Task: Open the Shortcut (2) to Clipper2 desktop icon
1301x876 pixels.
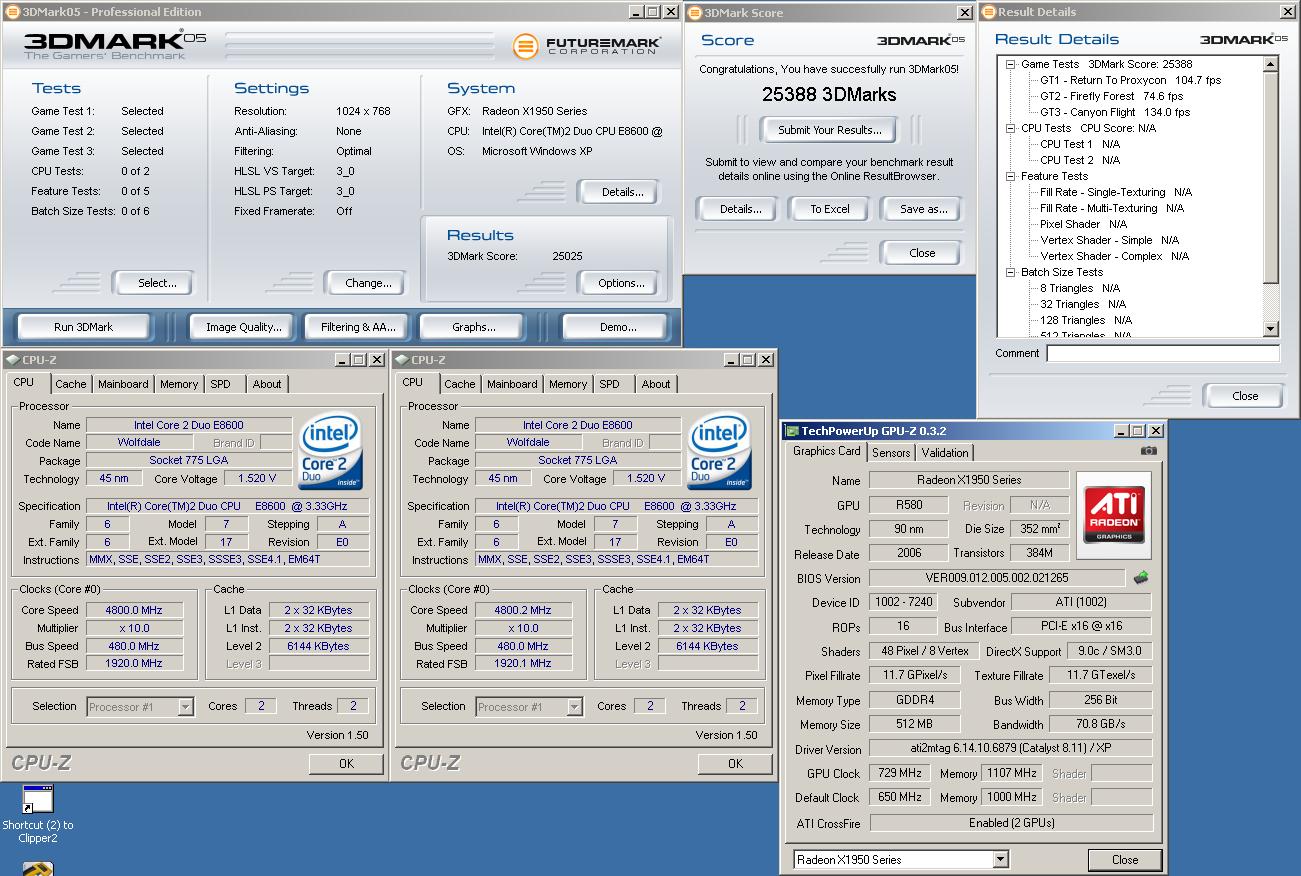Action: 38,814
